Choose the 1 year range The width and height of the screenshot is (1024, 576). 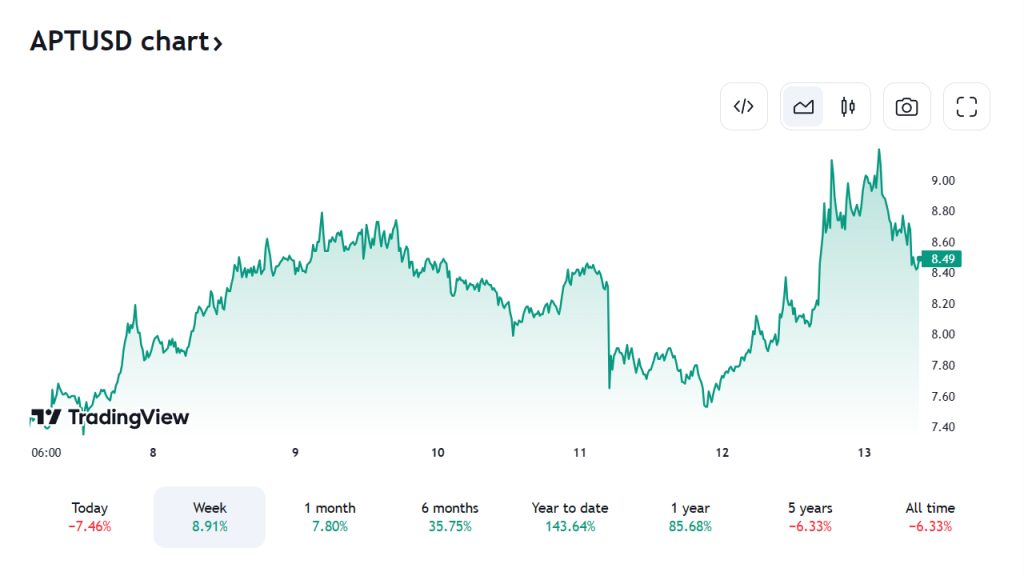point(690,517)
